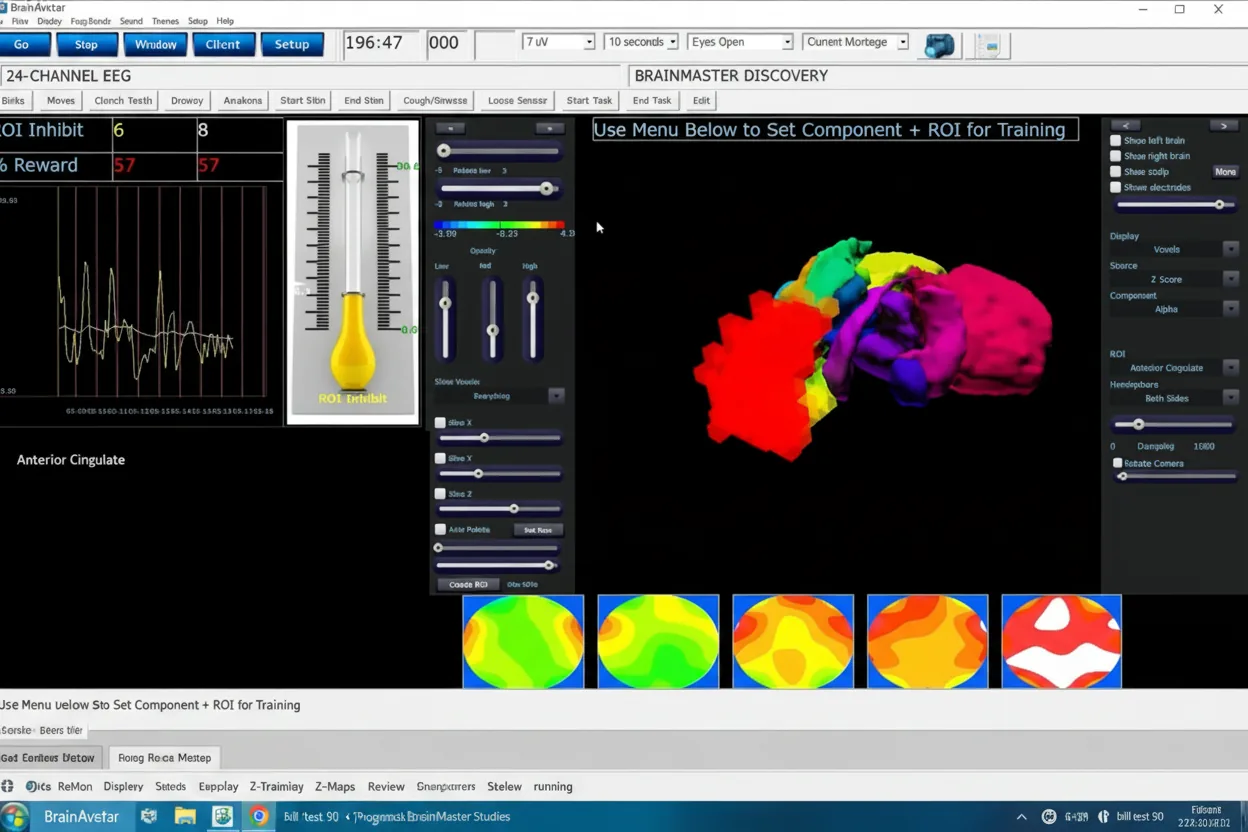Viewport: 1248px width, 832px height.
Task: Open Chrome from the taskbar
Action: pyautogui.click(x=259, y=816)
